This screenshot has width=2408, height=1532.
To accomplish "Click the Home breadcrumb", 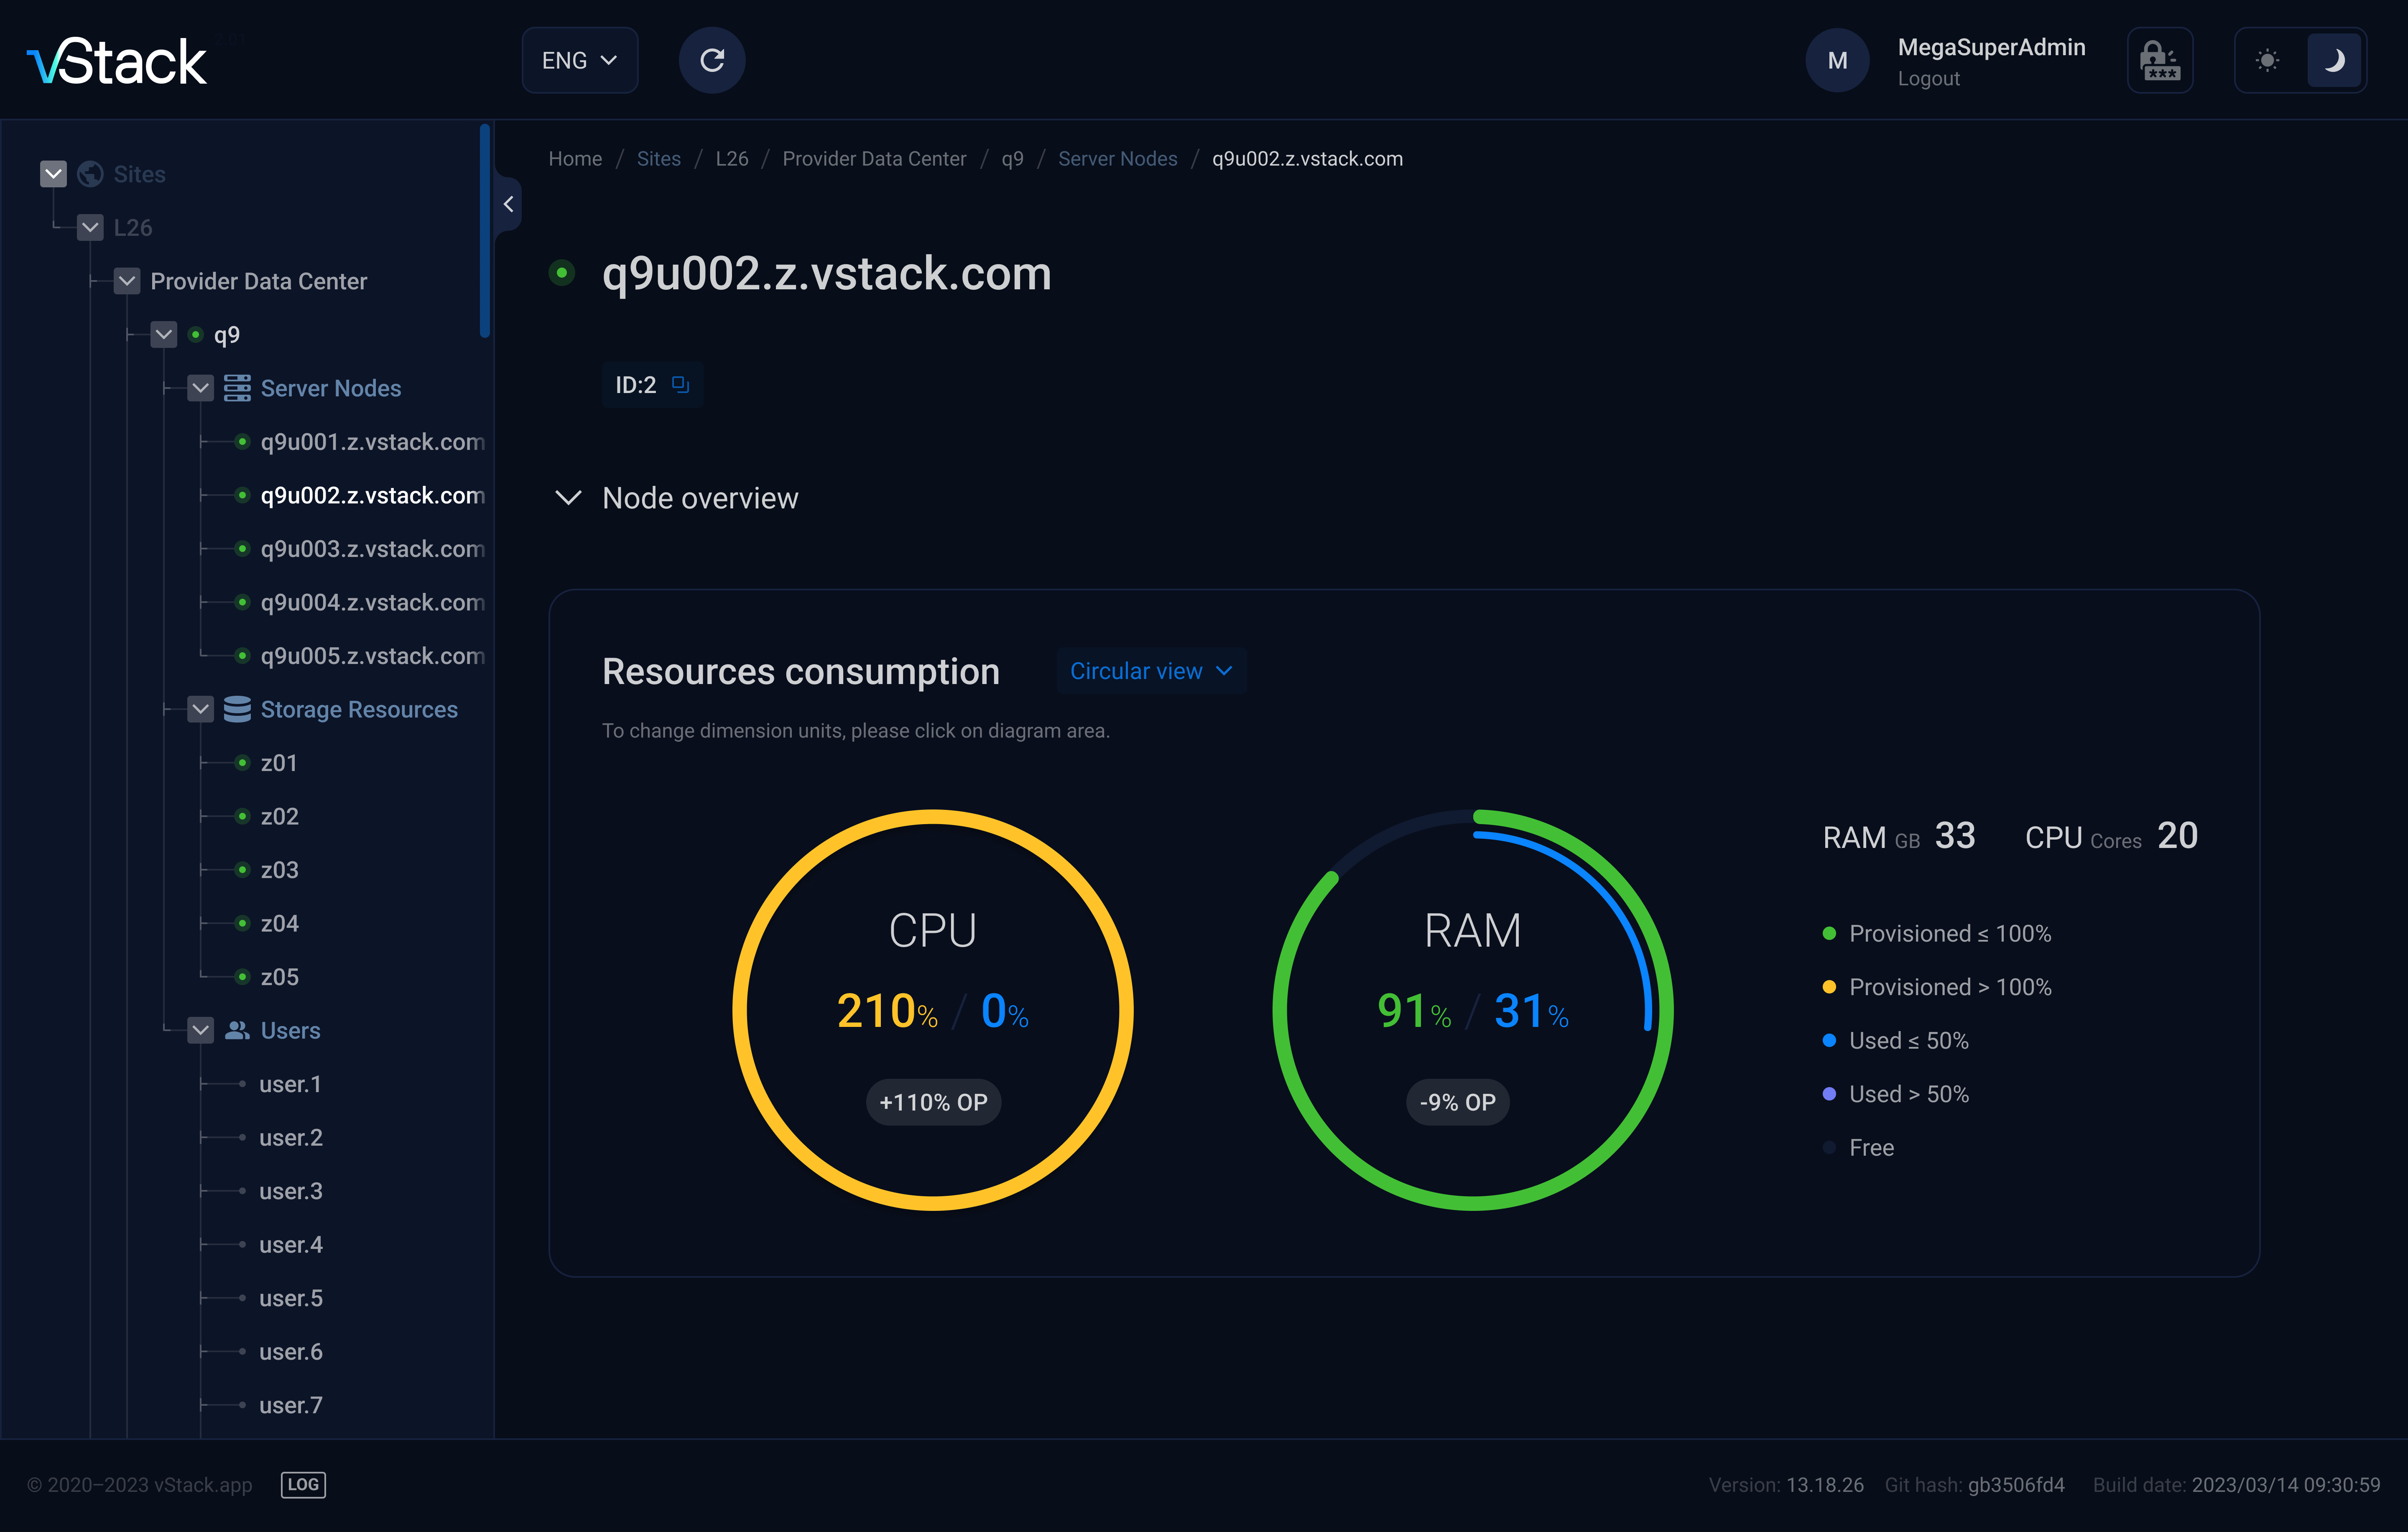I will click(x=575, y=159).
